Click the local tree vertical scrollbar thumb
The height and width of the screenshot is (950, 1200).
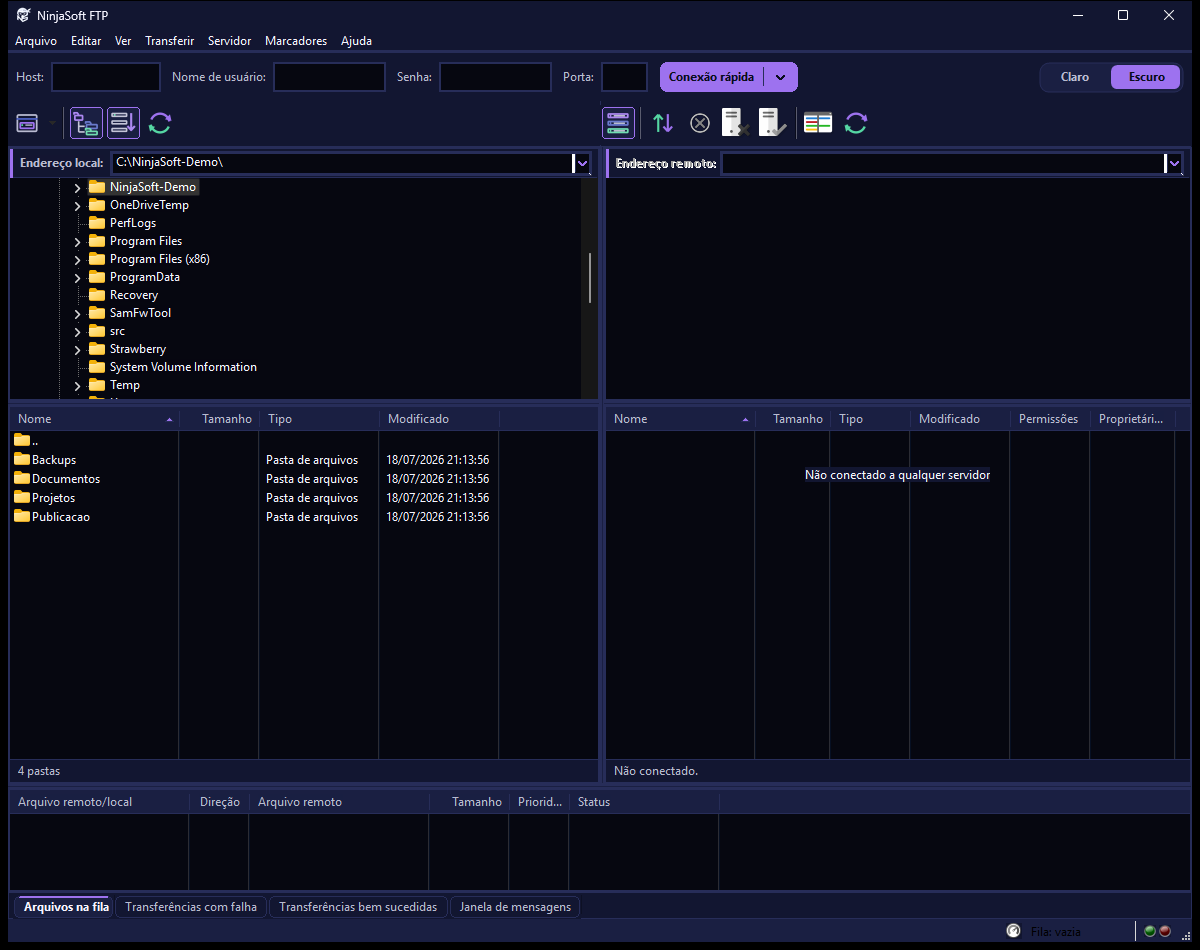[589, 278]
